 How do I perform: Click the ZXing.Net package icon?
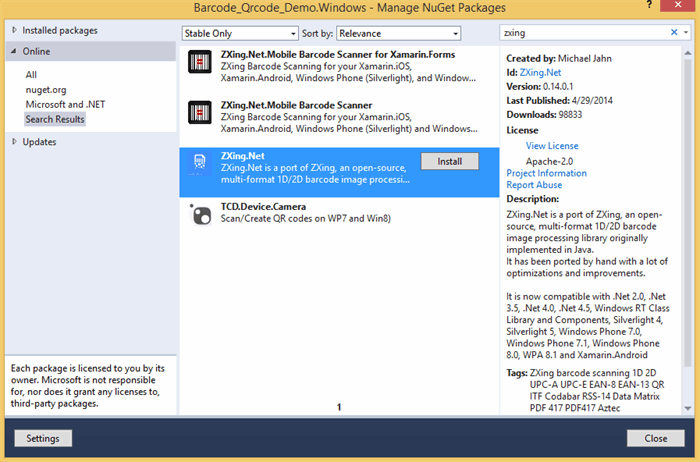[x=200, y=163]
